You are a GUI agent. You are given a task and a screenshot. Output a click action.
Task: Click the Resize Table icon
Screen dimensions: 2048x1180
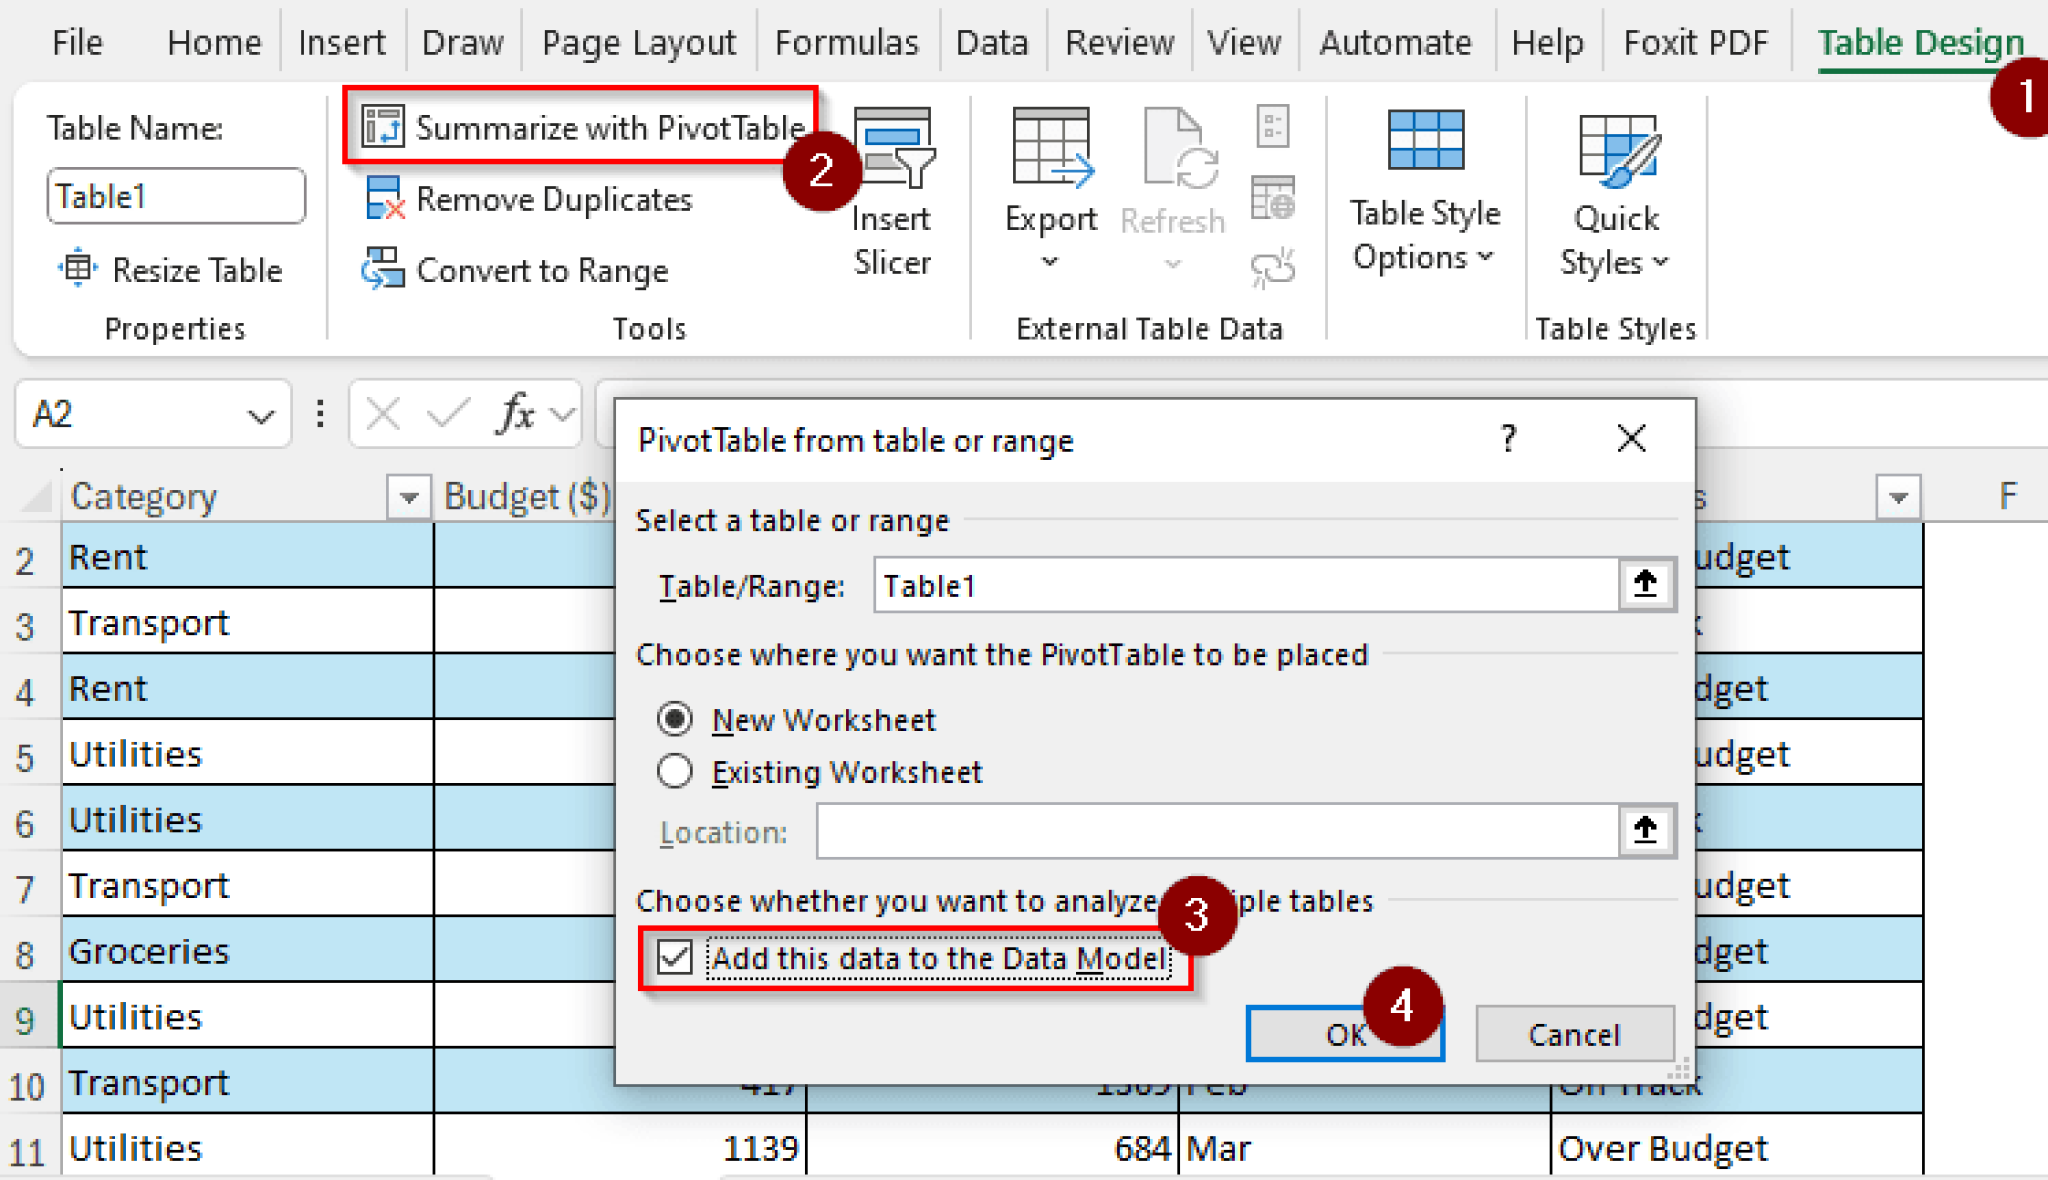[x=80, y=269]
